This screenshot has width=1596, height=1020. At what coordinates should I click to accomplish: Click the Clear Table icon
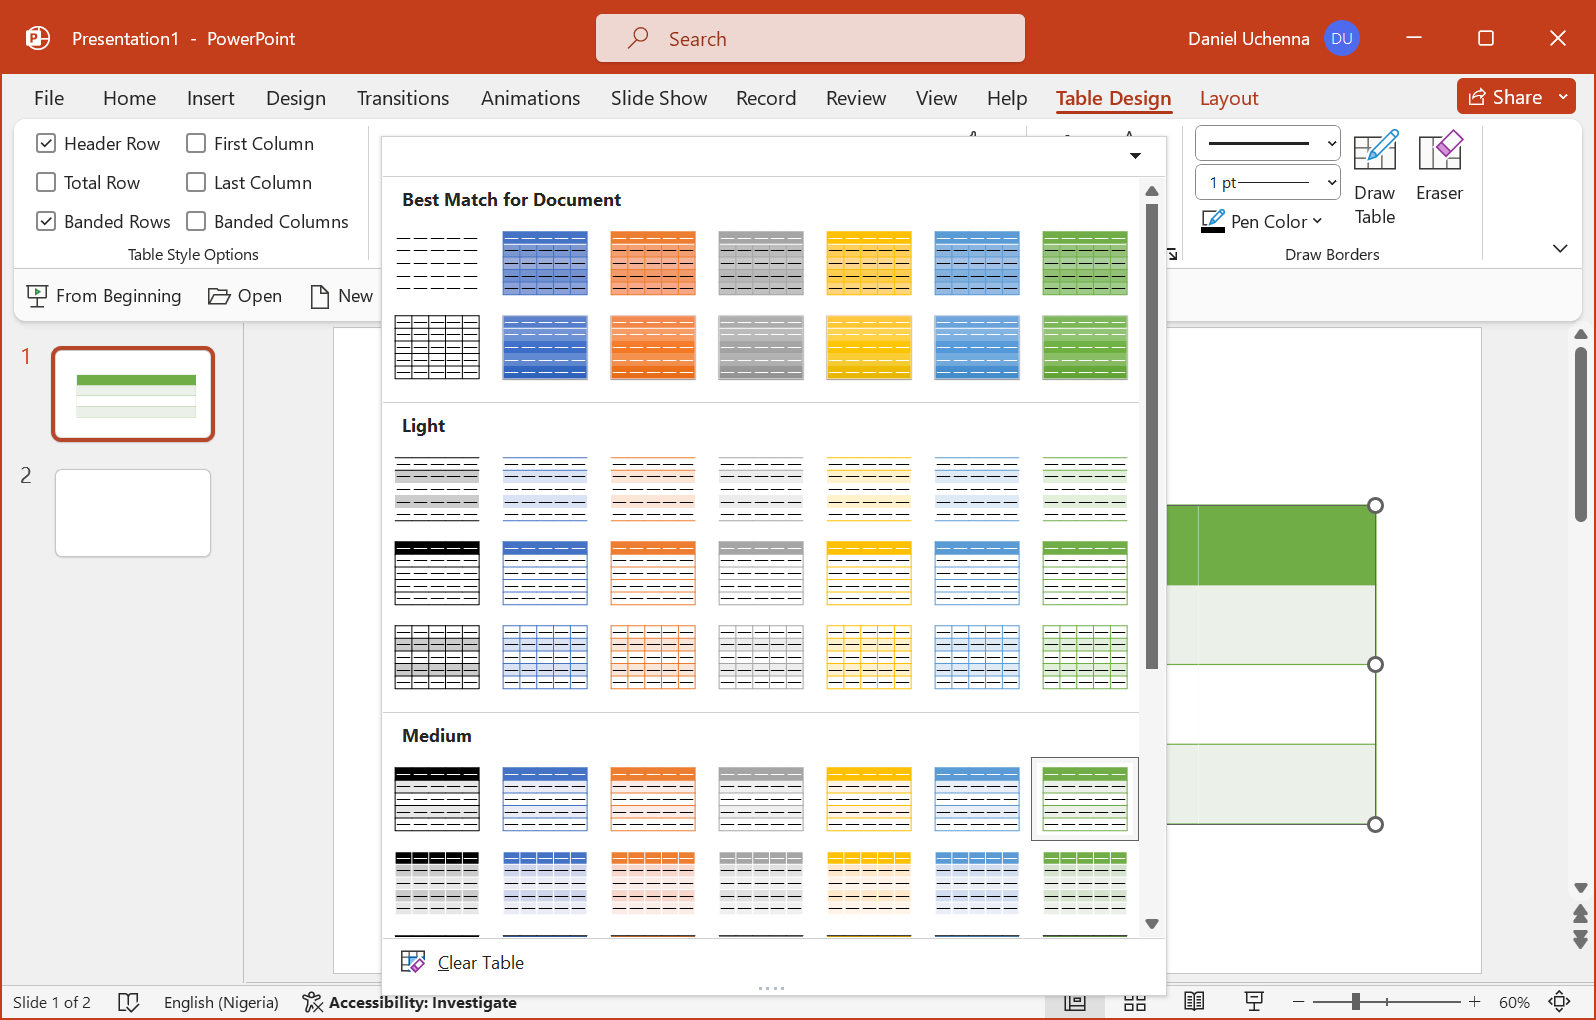tap(413, 962)
